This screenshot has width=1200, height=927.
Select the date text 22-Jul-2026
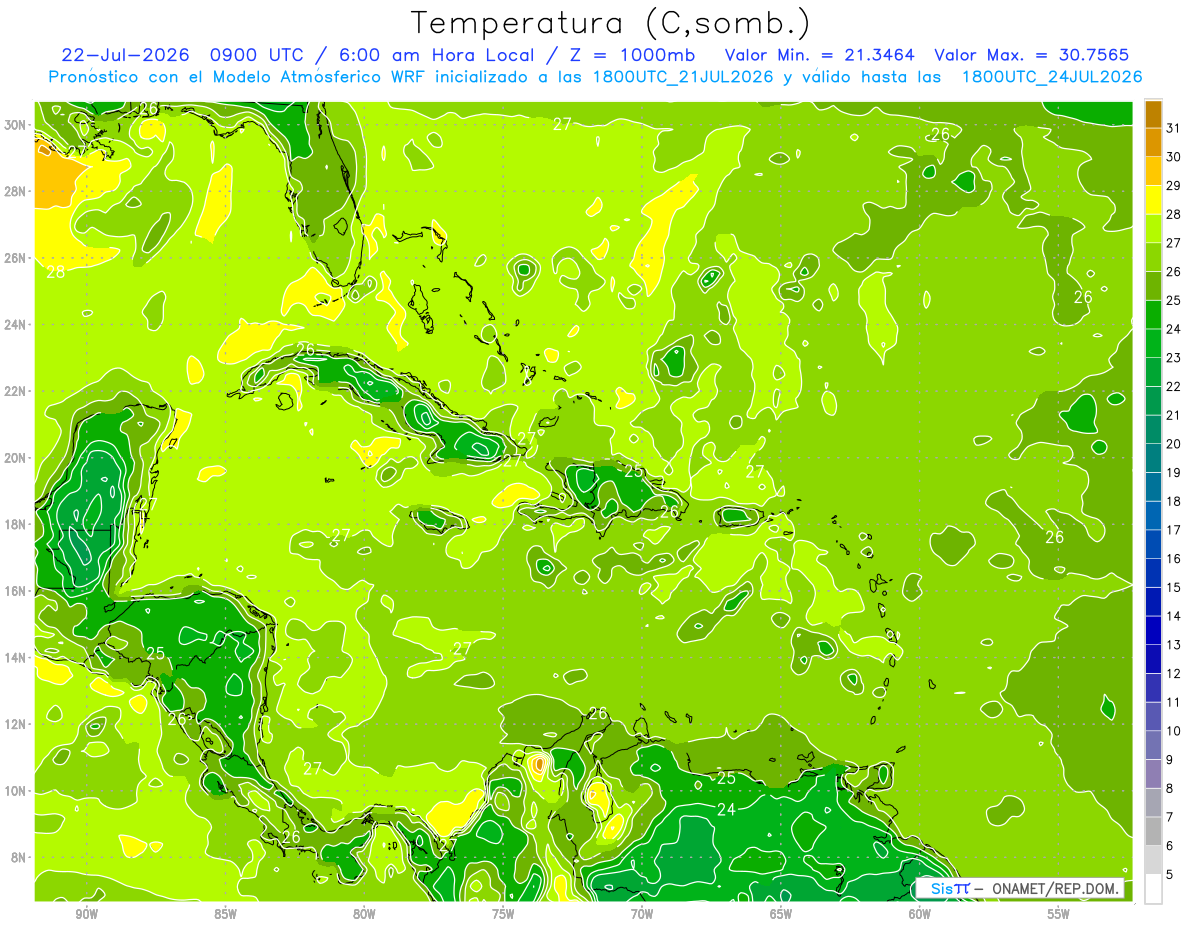pos(123,55)
